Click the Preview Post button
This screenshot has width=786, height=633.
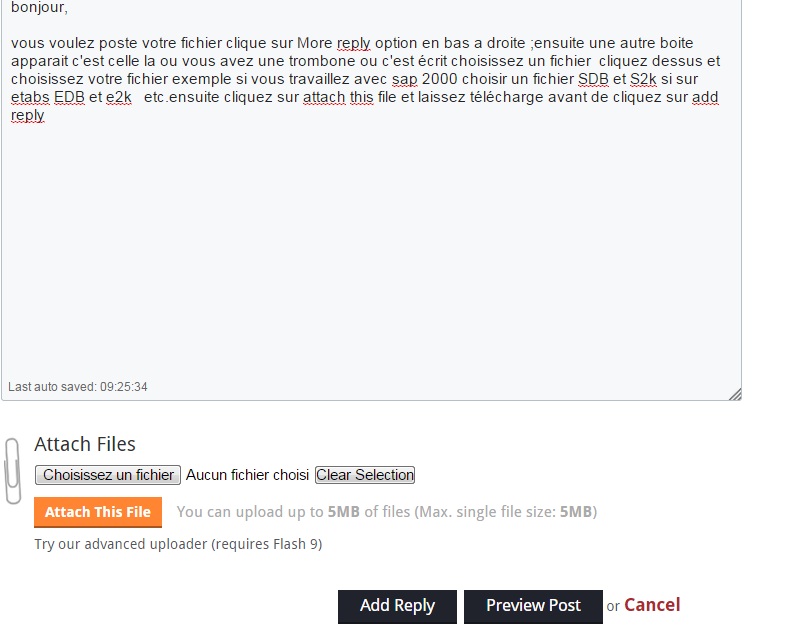click(x=533, y=606)
